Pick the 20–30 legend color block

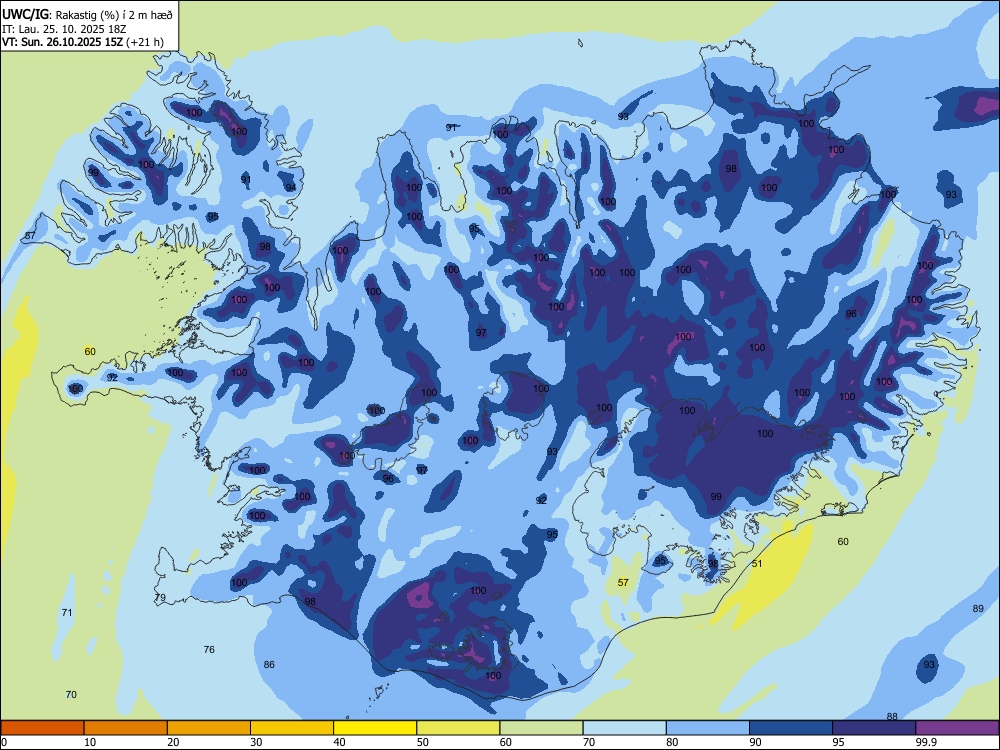click(x=209, y=728)
